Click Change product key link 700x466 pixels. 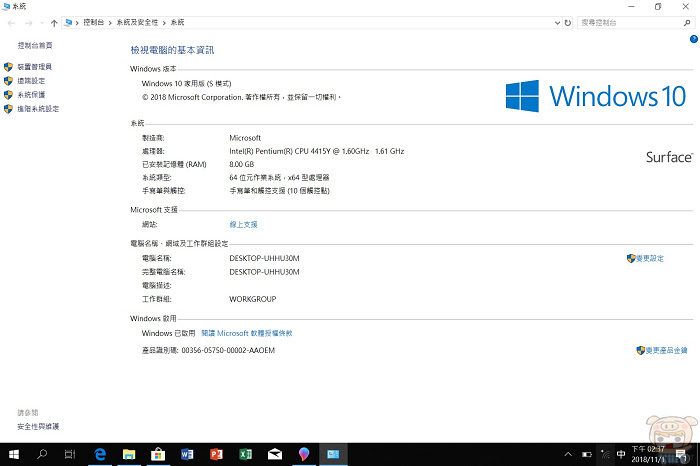pos(666,350)
